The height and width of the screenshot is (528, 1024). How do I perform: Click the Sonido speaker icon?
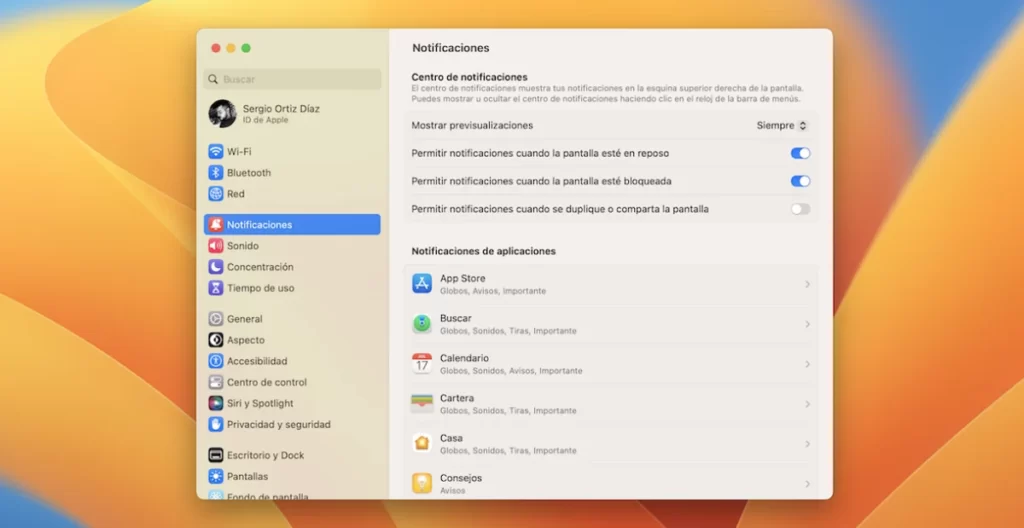216,246
